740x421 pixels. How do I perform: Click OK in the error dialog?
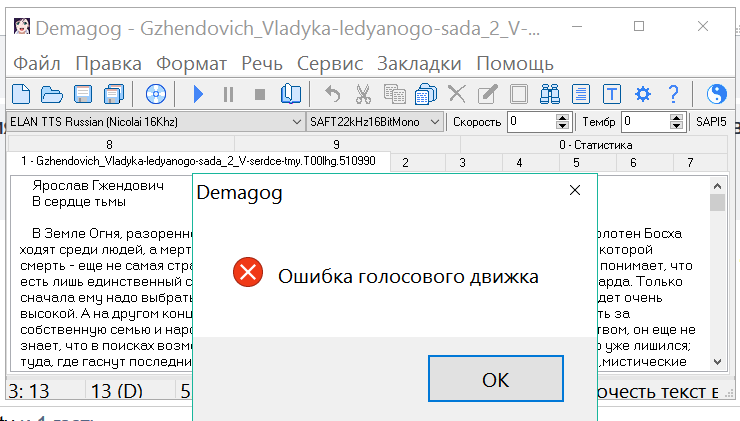[x=496, y=379]
